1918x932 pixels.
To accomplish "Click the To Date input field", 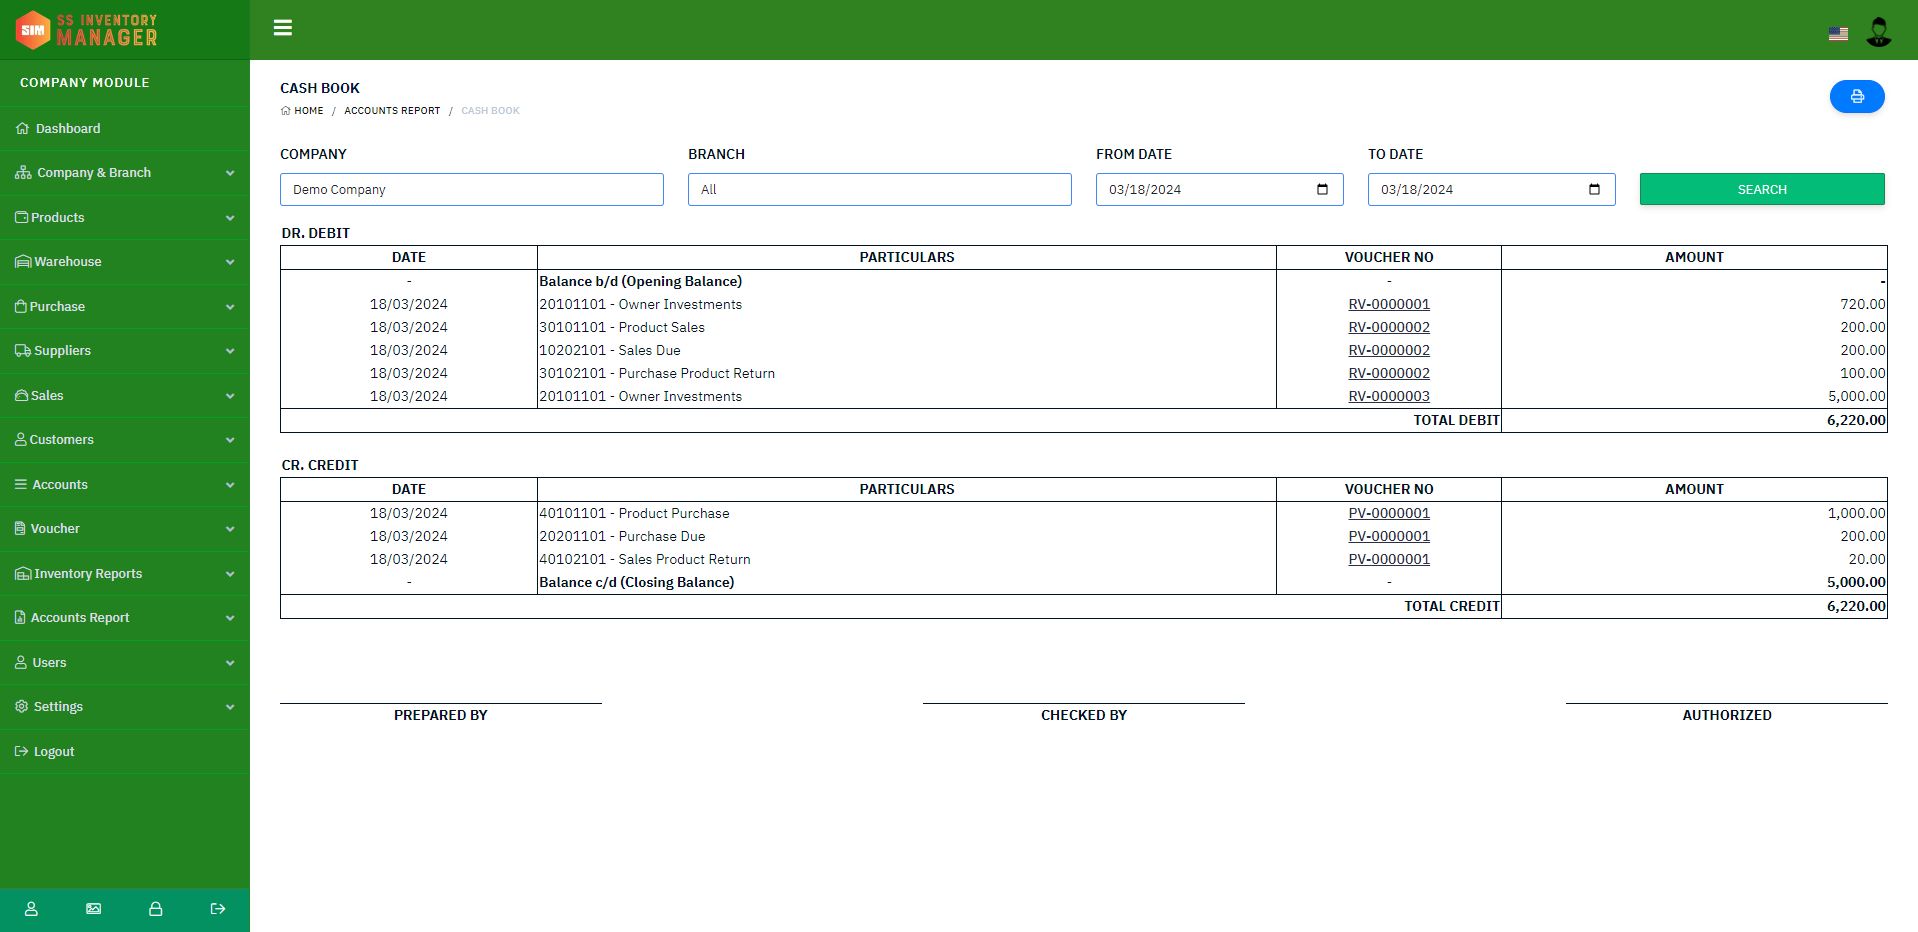I will 1491,190.
